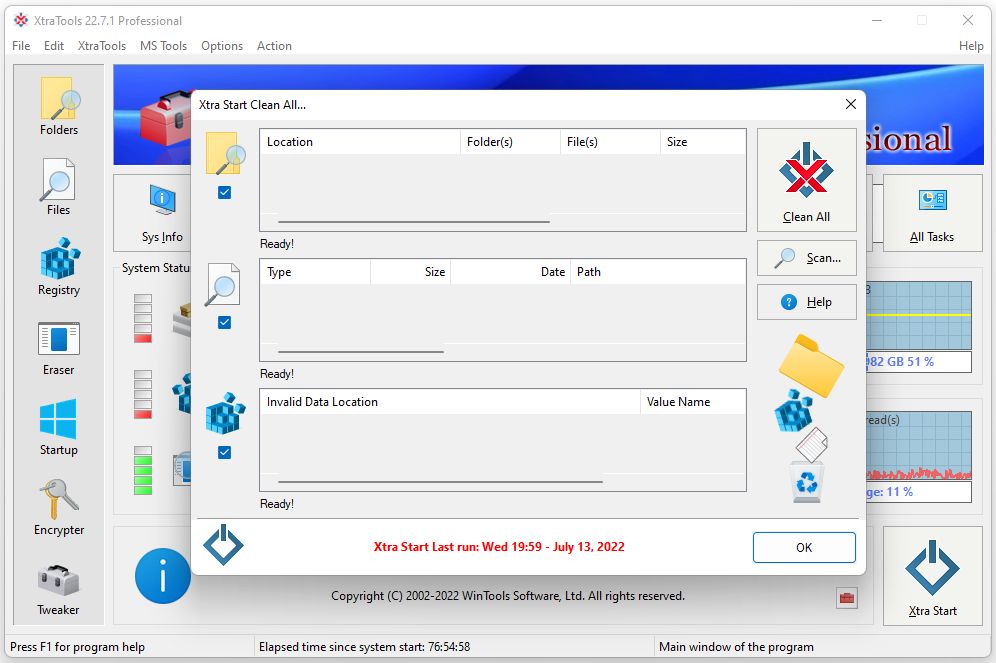
Task: Open the Encrypter tool
Action: pos(59,507)
